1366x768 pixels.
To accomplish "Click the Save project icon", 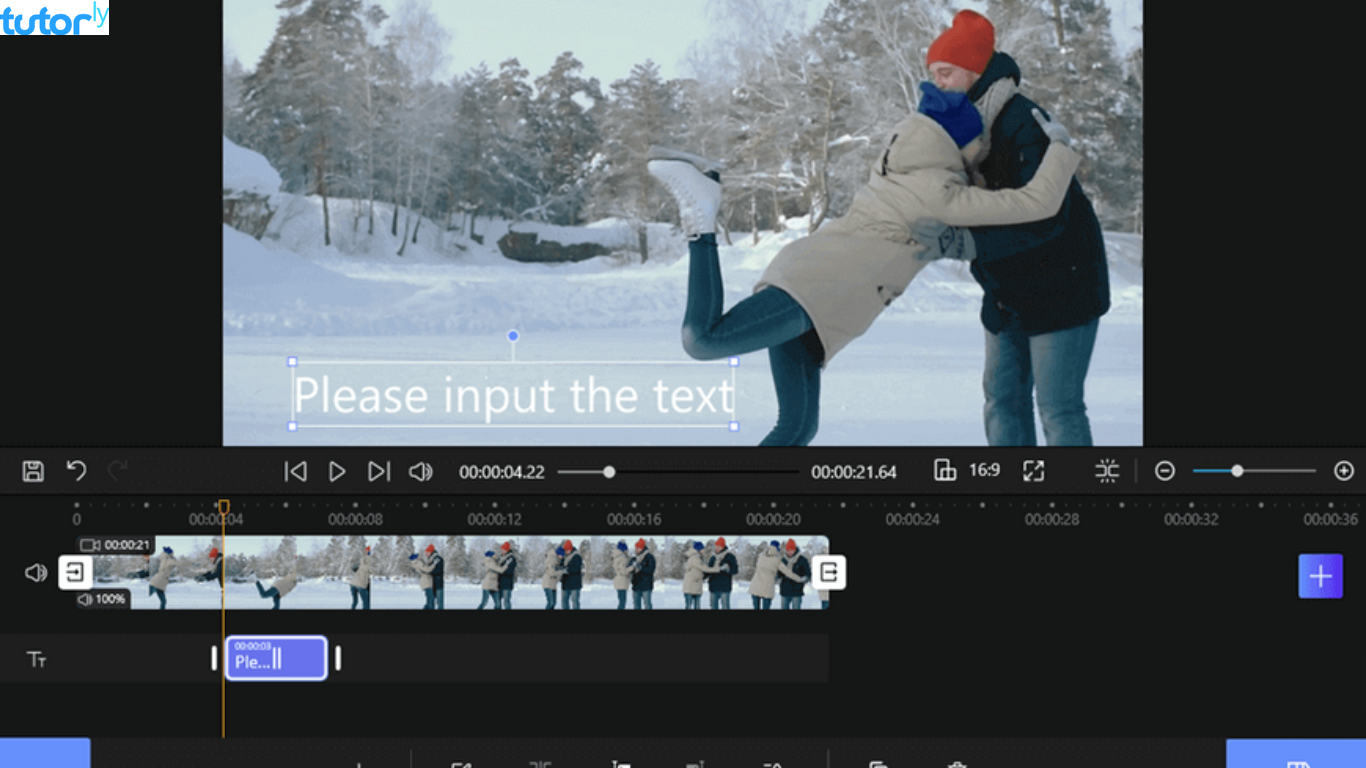I will 33,471.
